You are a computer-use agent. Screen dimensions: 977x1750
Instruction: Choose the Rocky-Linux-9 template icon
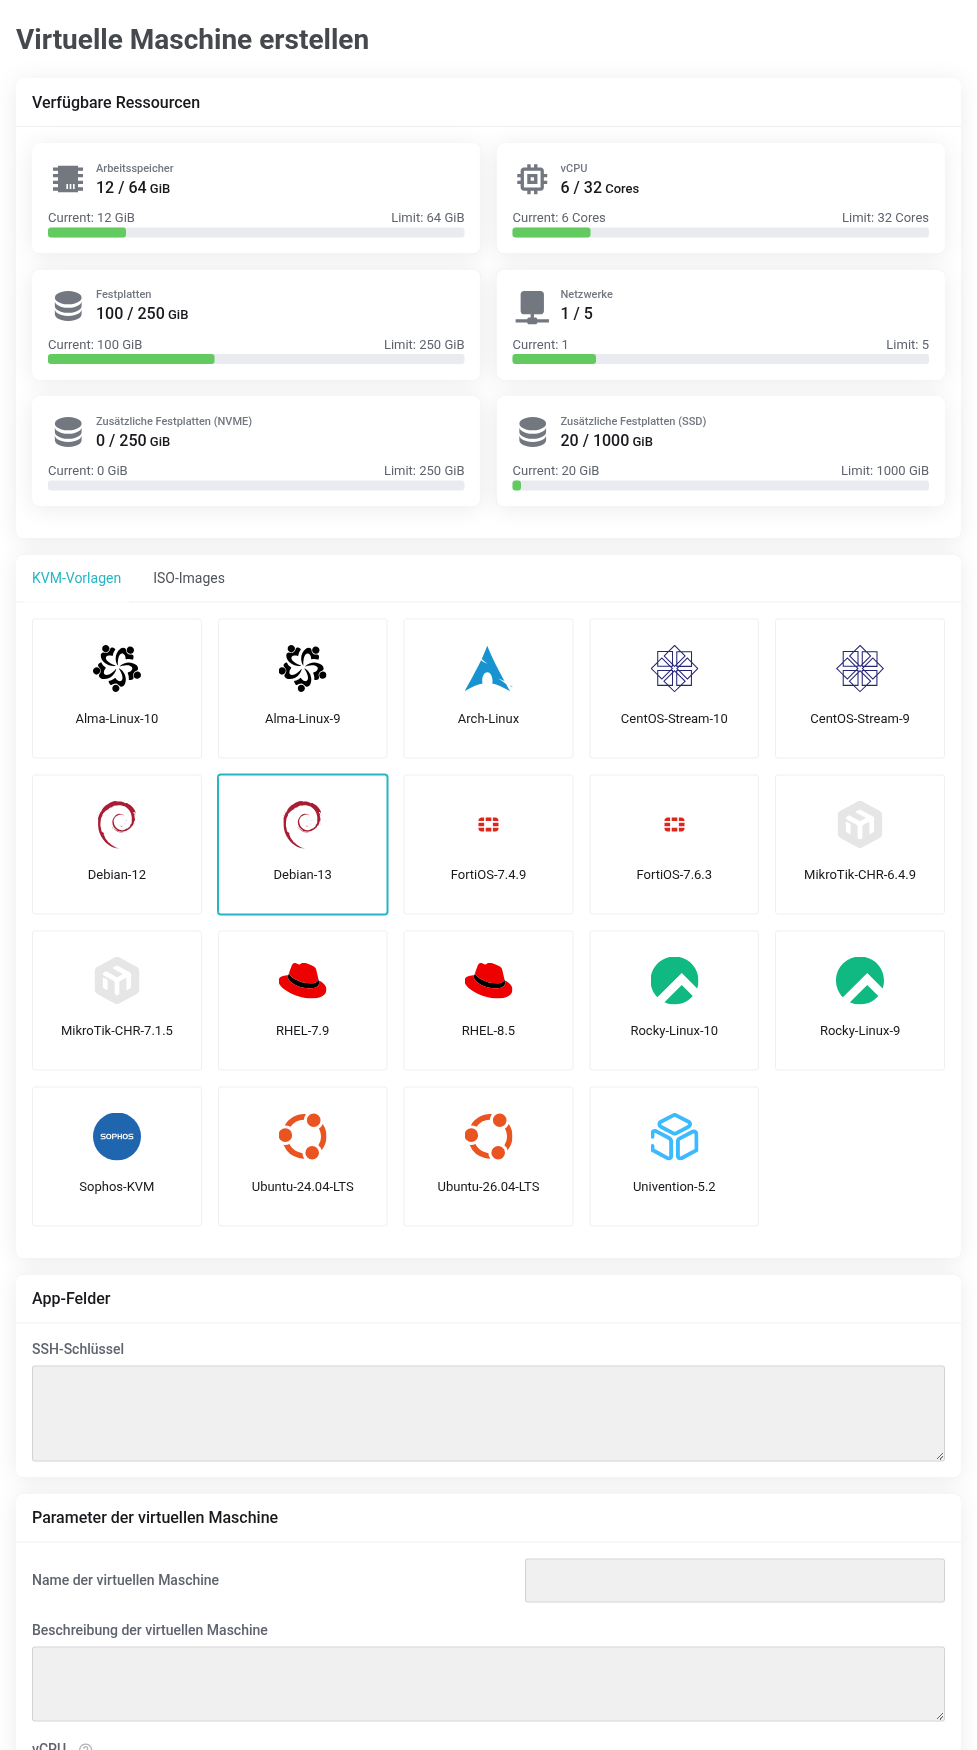[860, 980]
